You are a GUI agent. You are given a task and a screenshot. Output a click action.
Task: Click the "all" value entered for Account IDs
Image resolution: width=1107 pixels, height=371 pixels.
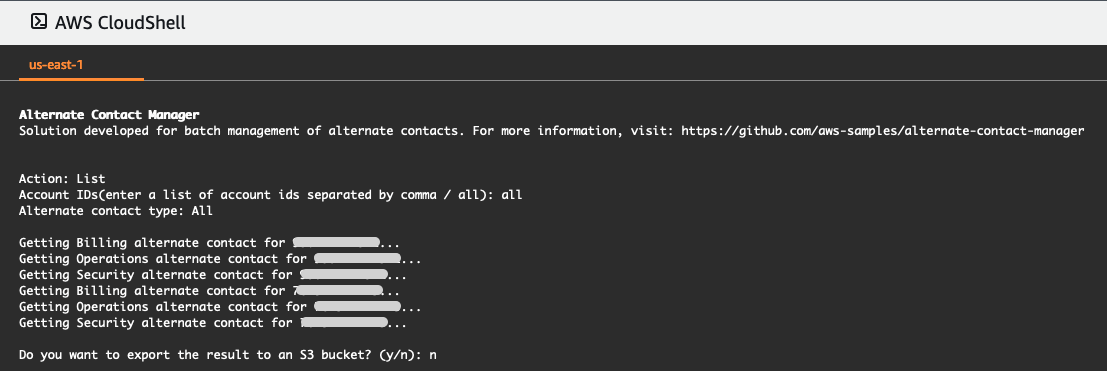[x=512, y=195]
